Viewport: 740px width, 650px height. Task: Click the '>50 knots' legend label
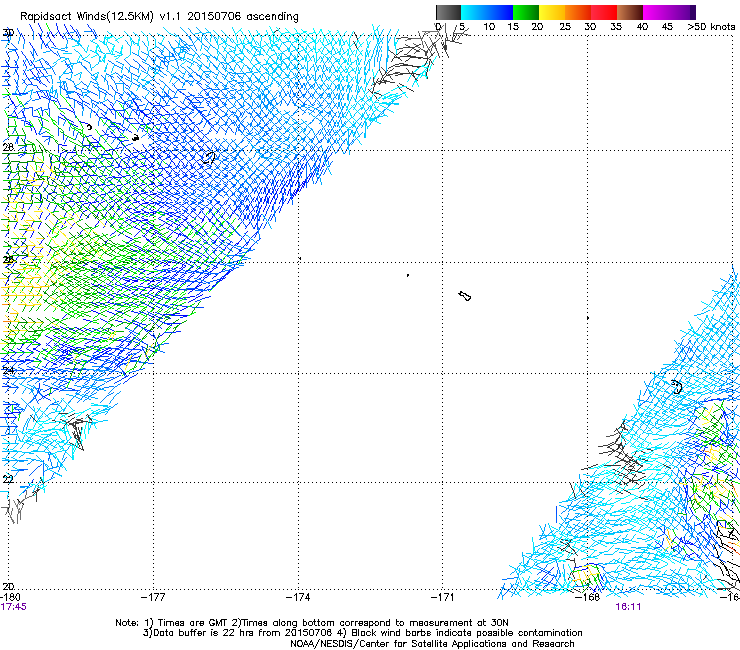pos(711,27)
